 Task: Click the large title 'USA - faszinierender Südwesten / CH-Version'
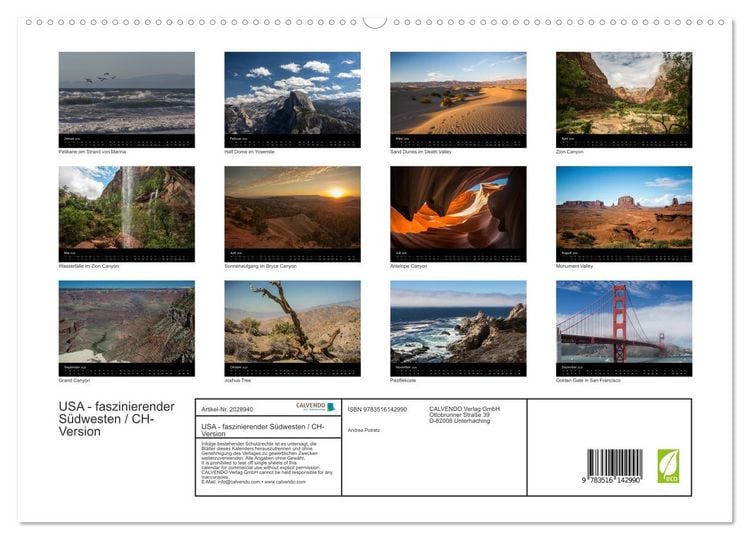[117, 419]
